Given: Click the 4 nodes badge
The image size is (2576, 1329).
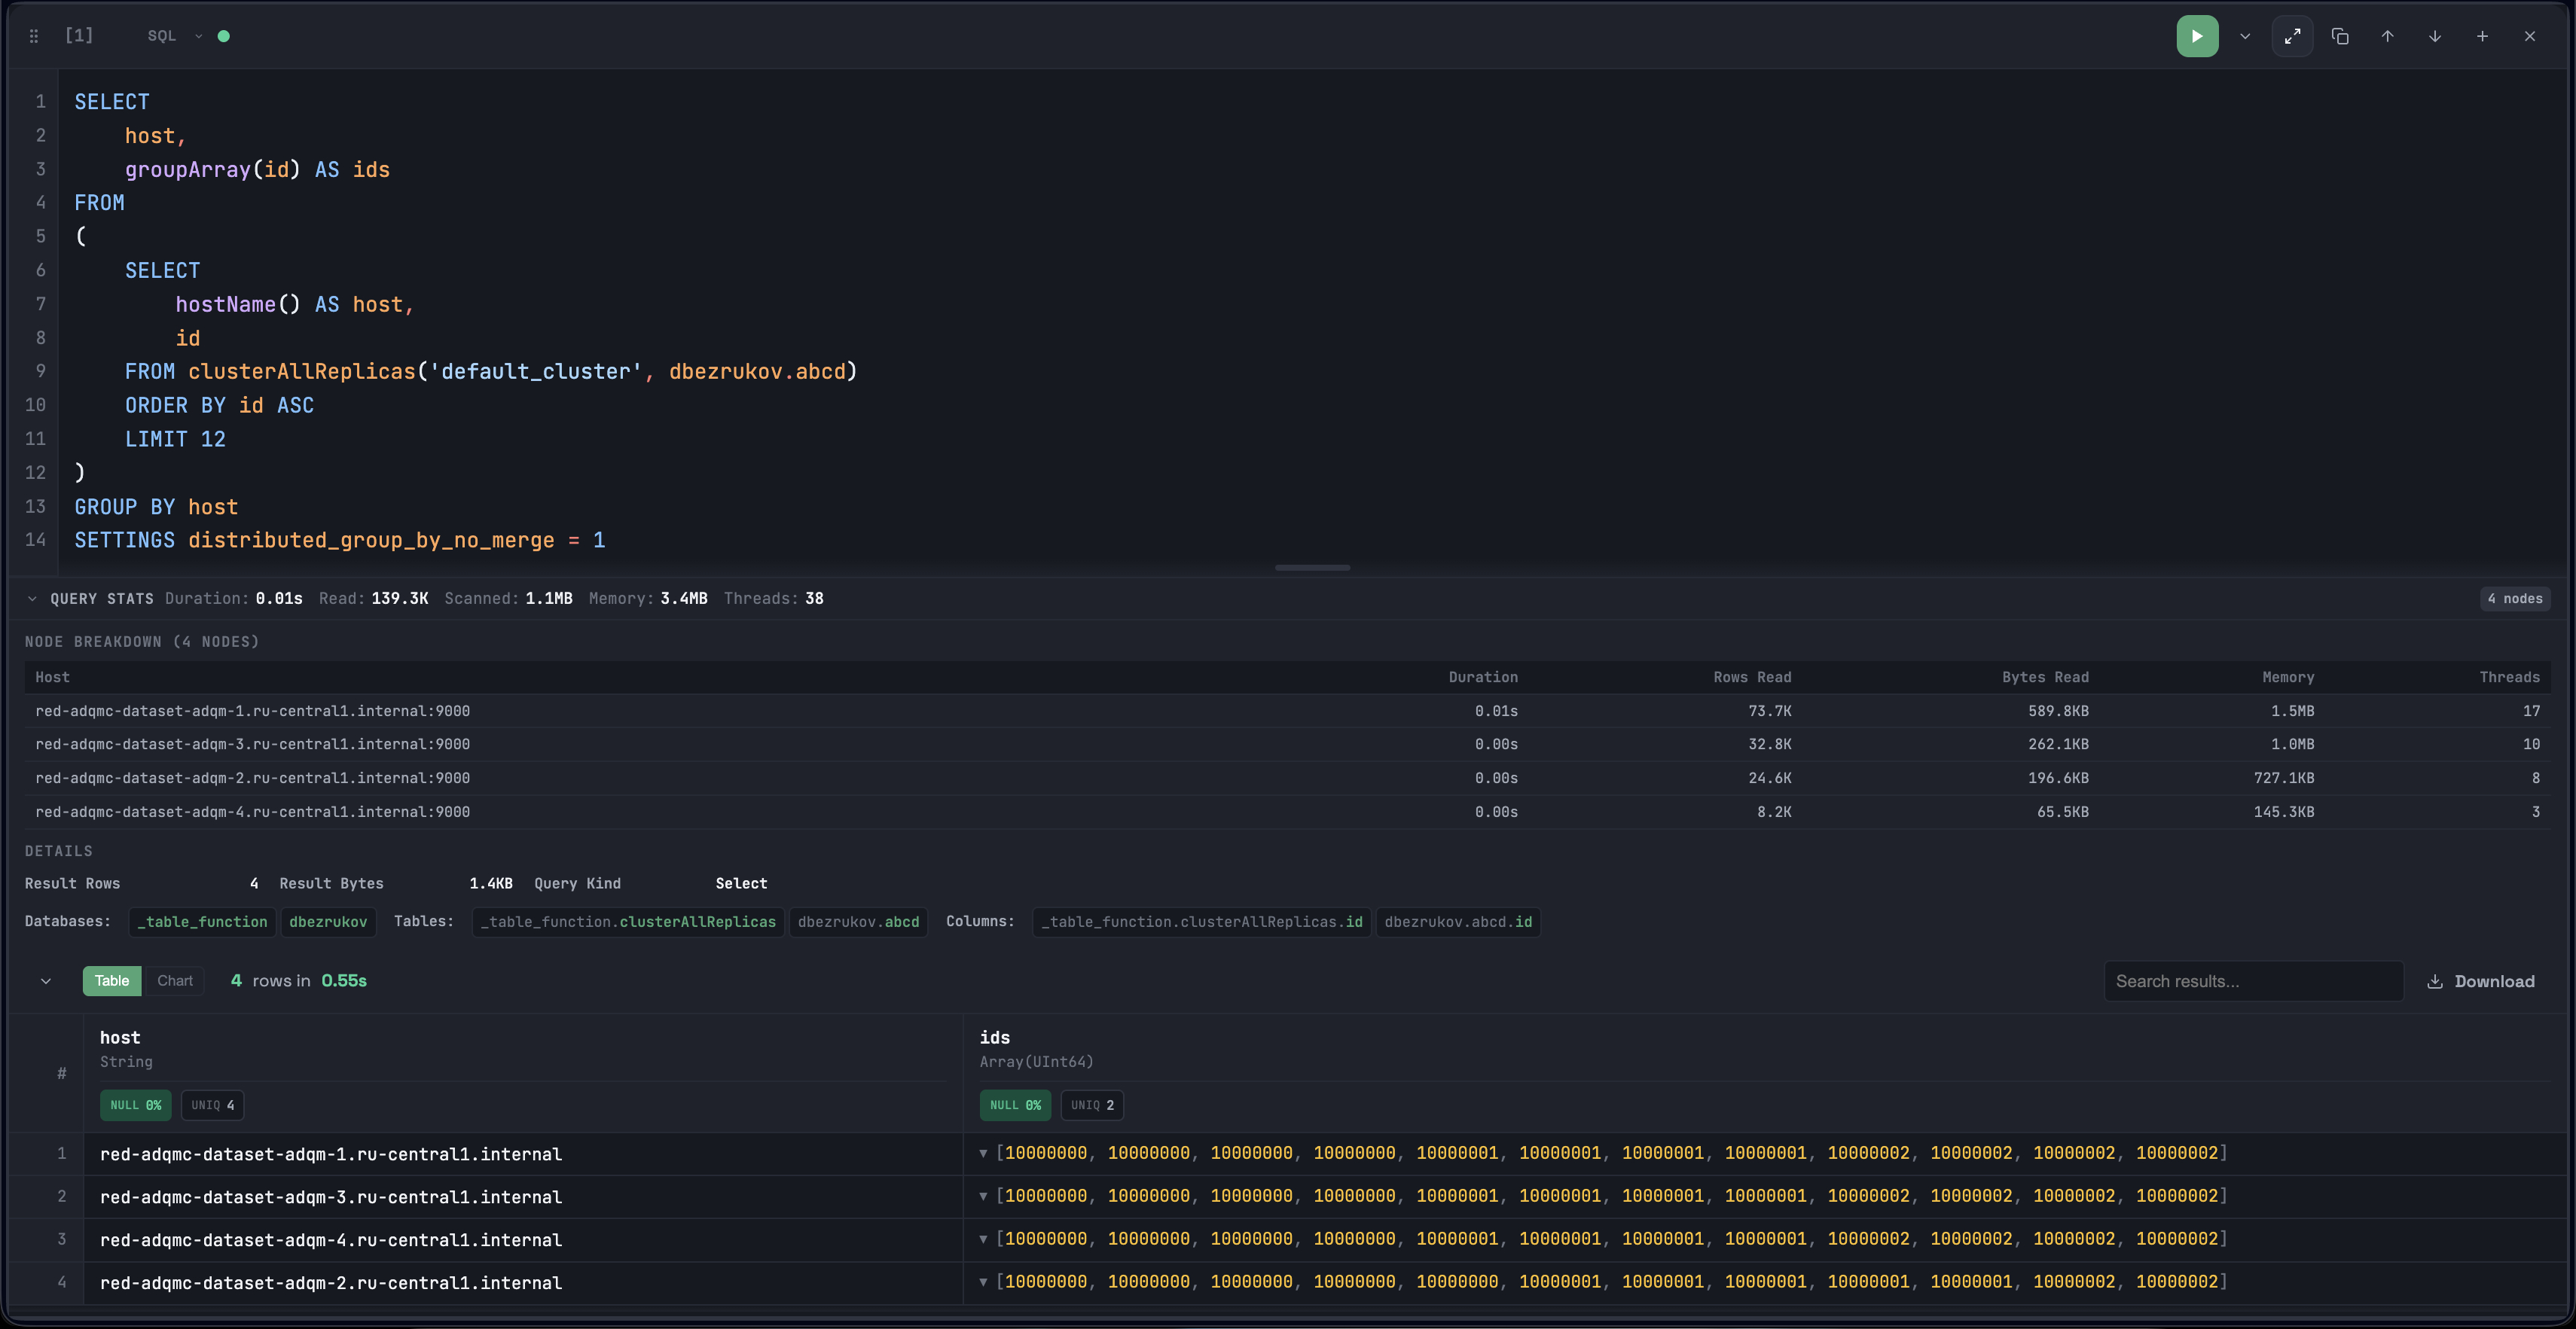Looking at the screenshot, I should tap(2515, 599).
